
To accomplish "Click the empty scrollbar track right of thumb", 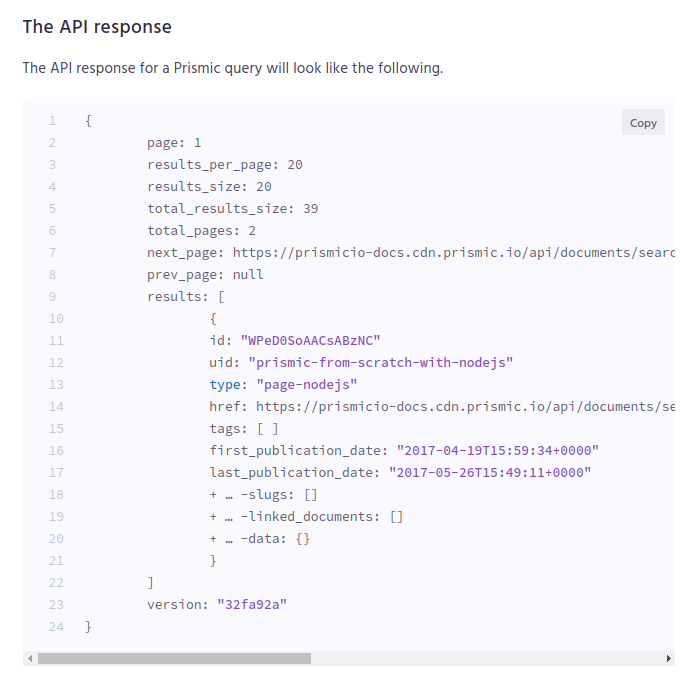I will point(487,658).
